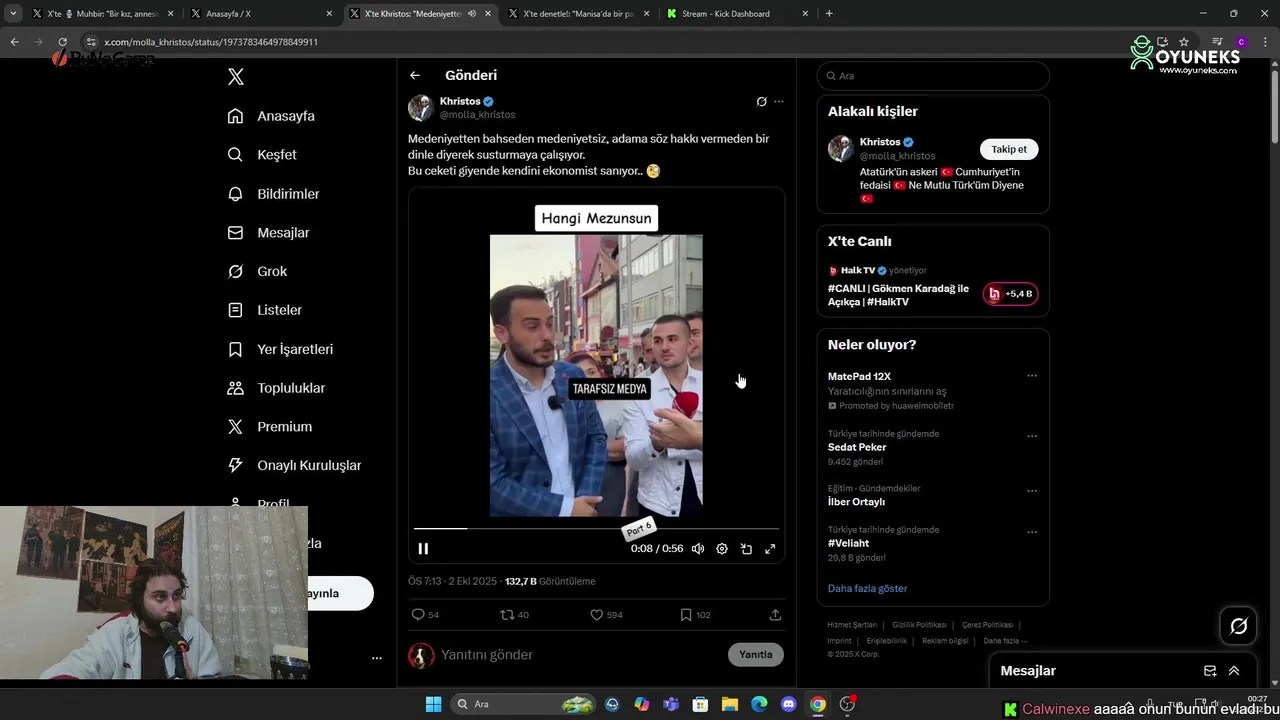Click Khristos author avatar on the post

(421, 108)
